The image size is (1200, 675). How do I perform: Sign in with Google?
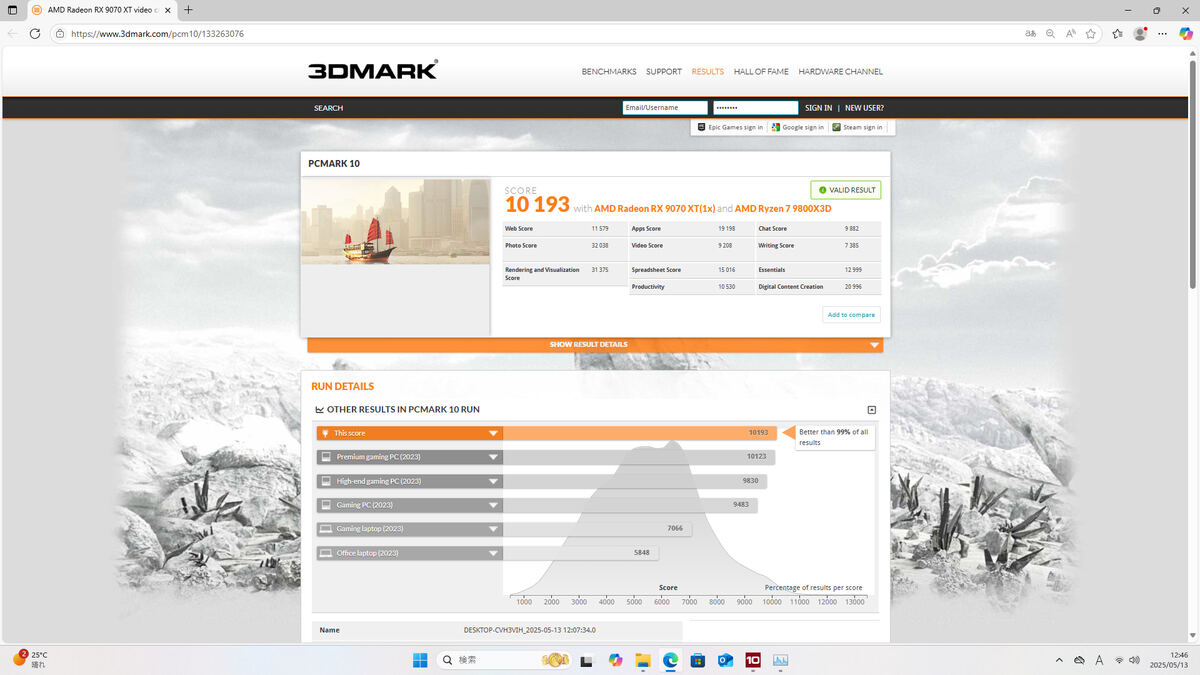tap(797, 127)
